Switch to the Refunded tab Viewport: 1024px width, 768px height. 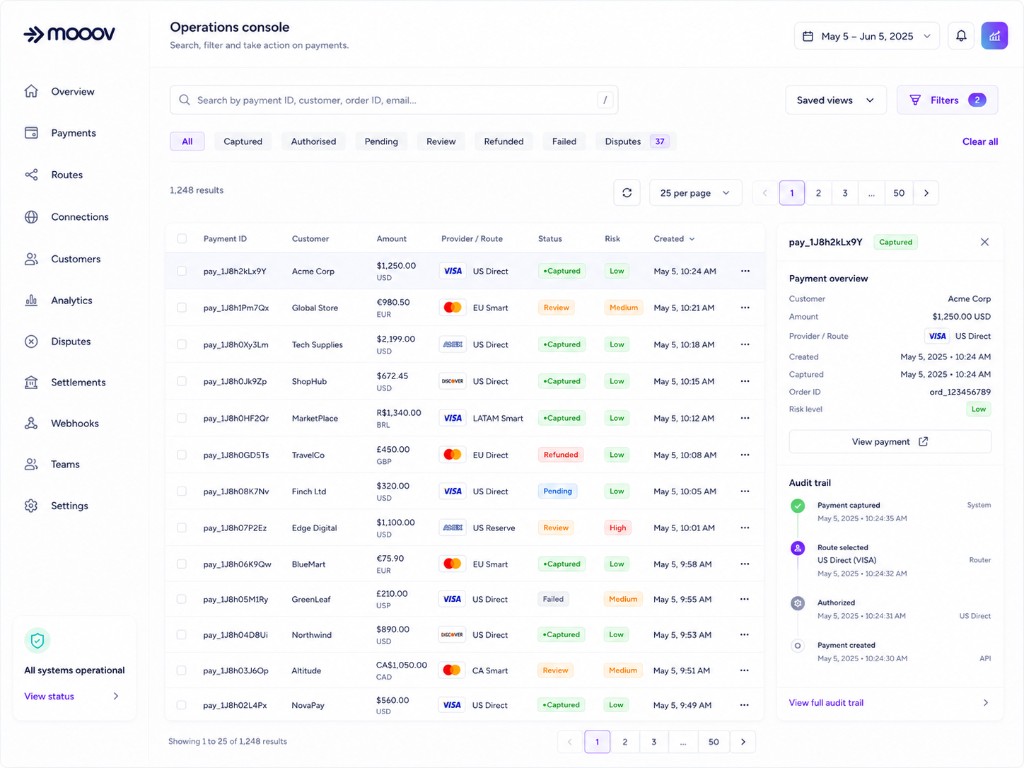click(x=504, y=142)
